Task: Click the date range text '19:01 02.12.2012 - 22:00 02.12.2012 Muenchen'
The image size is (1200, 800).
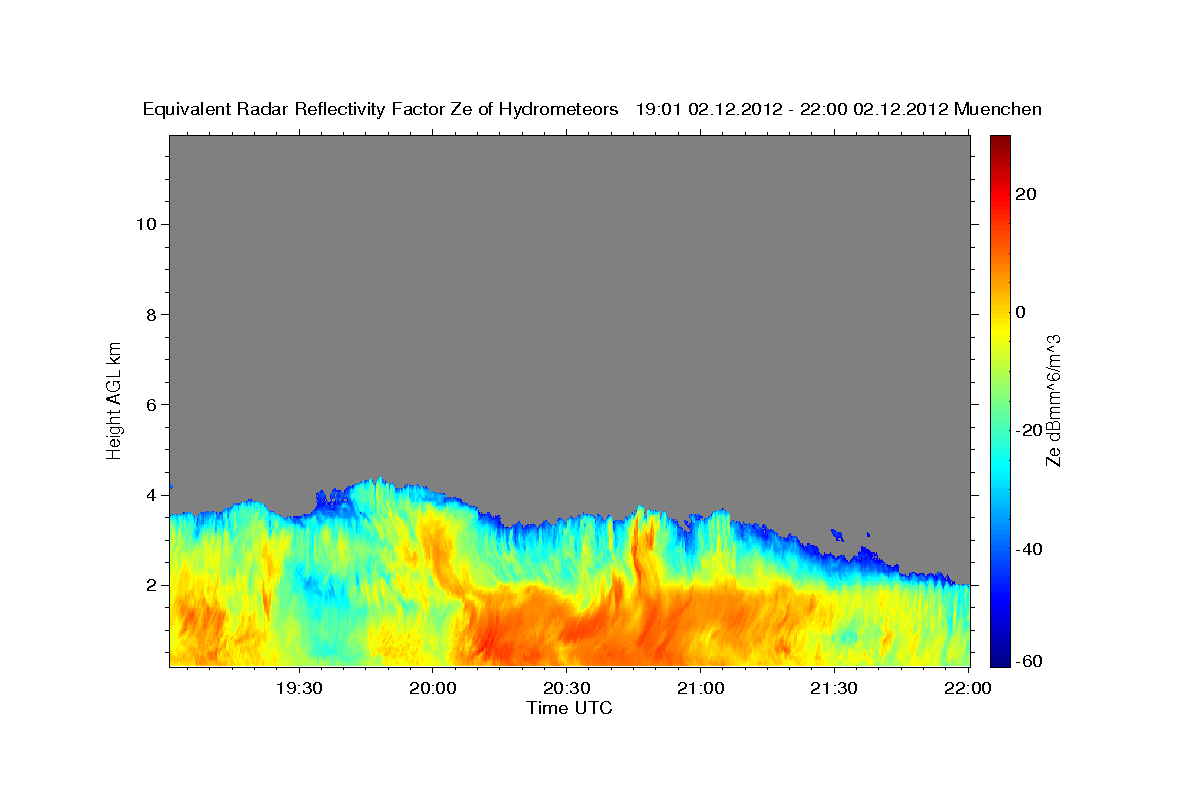Action: coord(839,110)
